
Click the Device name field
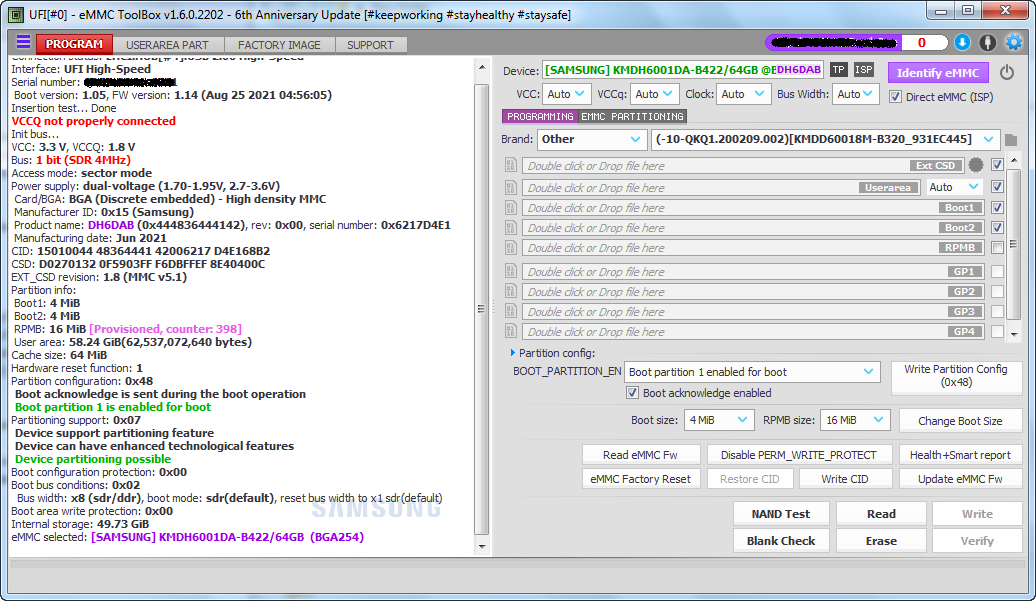click(x=683, y=70)
